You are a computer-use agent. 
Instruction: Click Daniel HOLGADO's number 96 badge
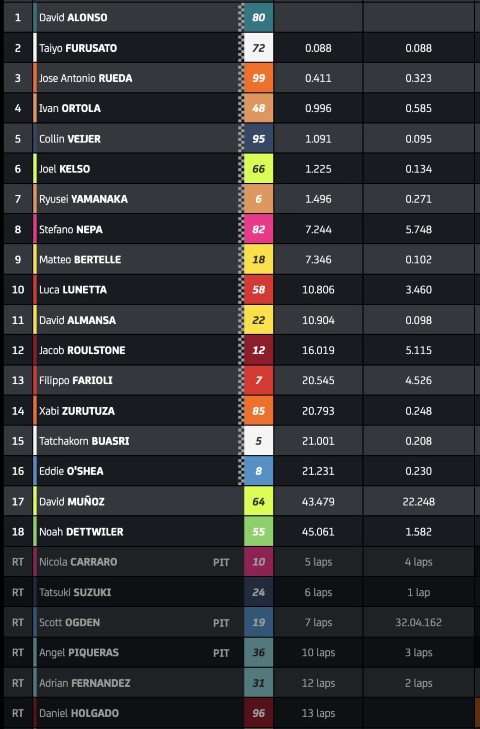click(259, 713)
